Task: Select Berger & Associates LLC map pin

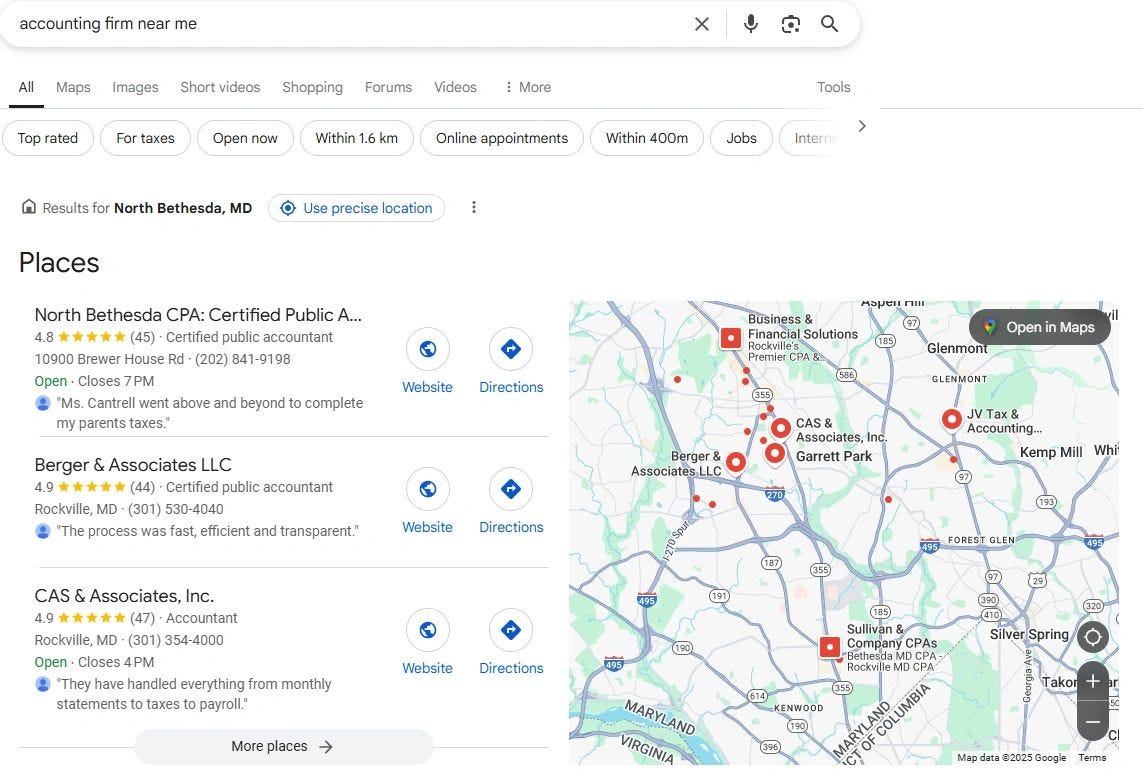Action: [736, 463]
